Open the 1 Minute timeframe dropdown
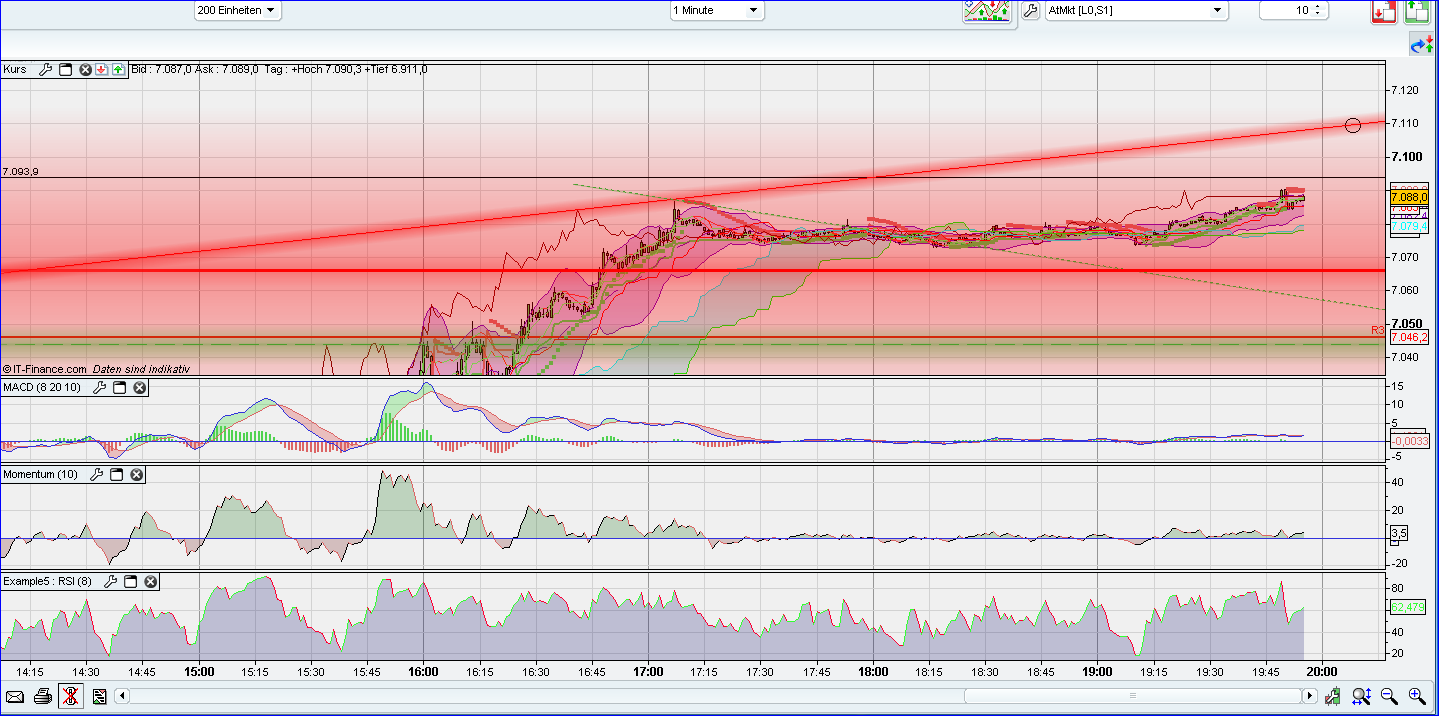The height and width of the screenshot is (716, 1439). [753, 10]
